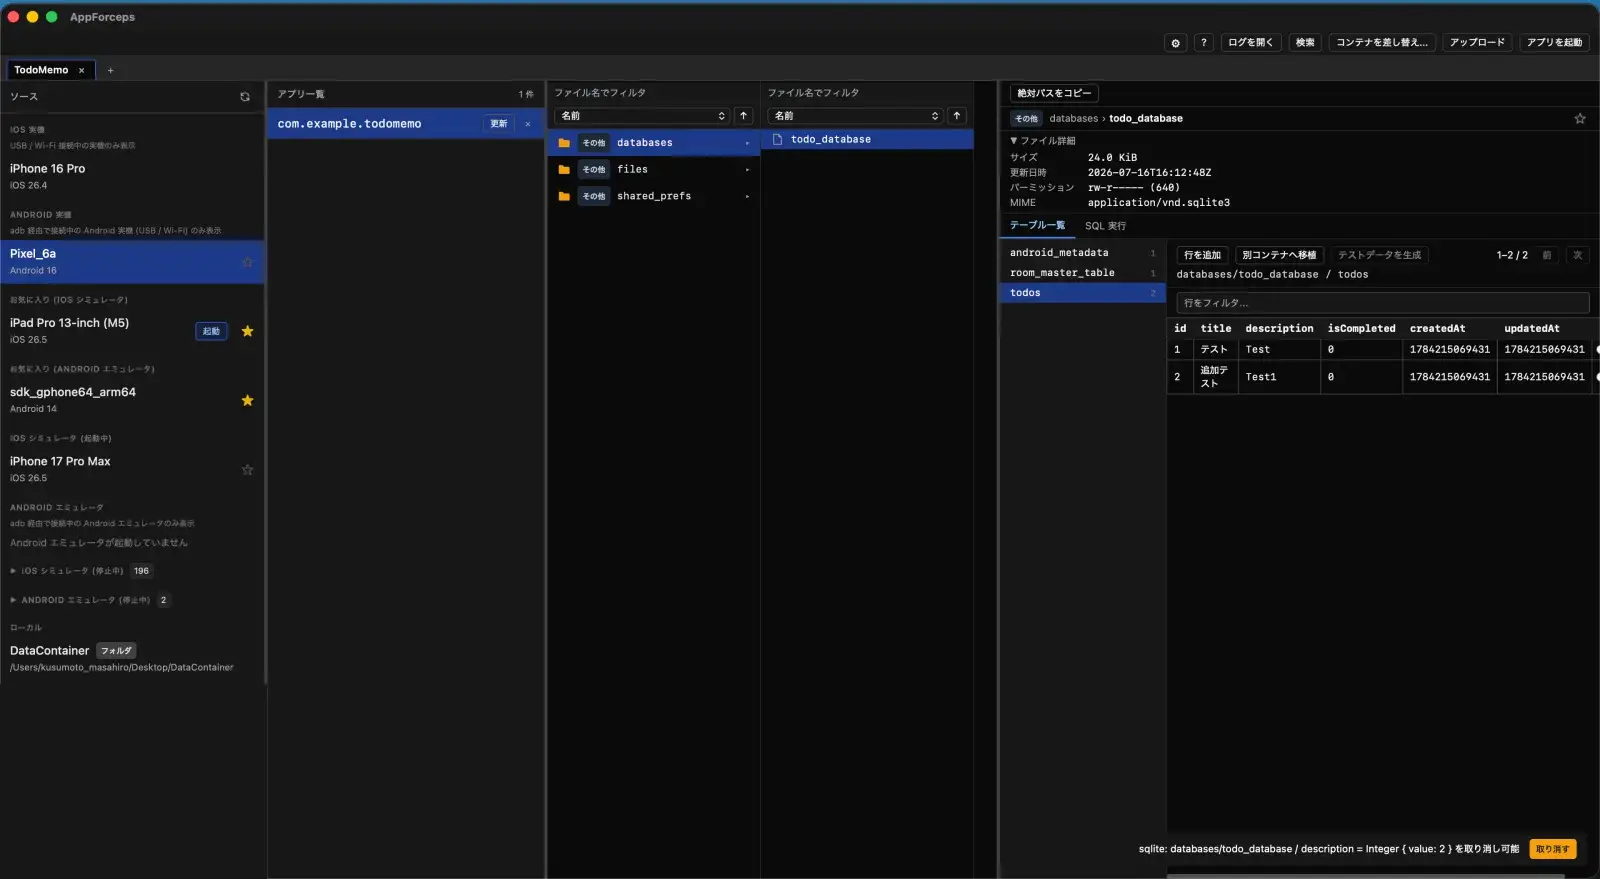Click the ログを開く button

(x=1250, y=42)
